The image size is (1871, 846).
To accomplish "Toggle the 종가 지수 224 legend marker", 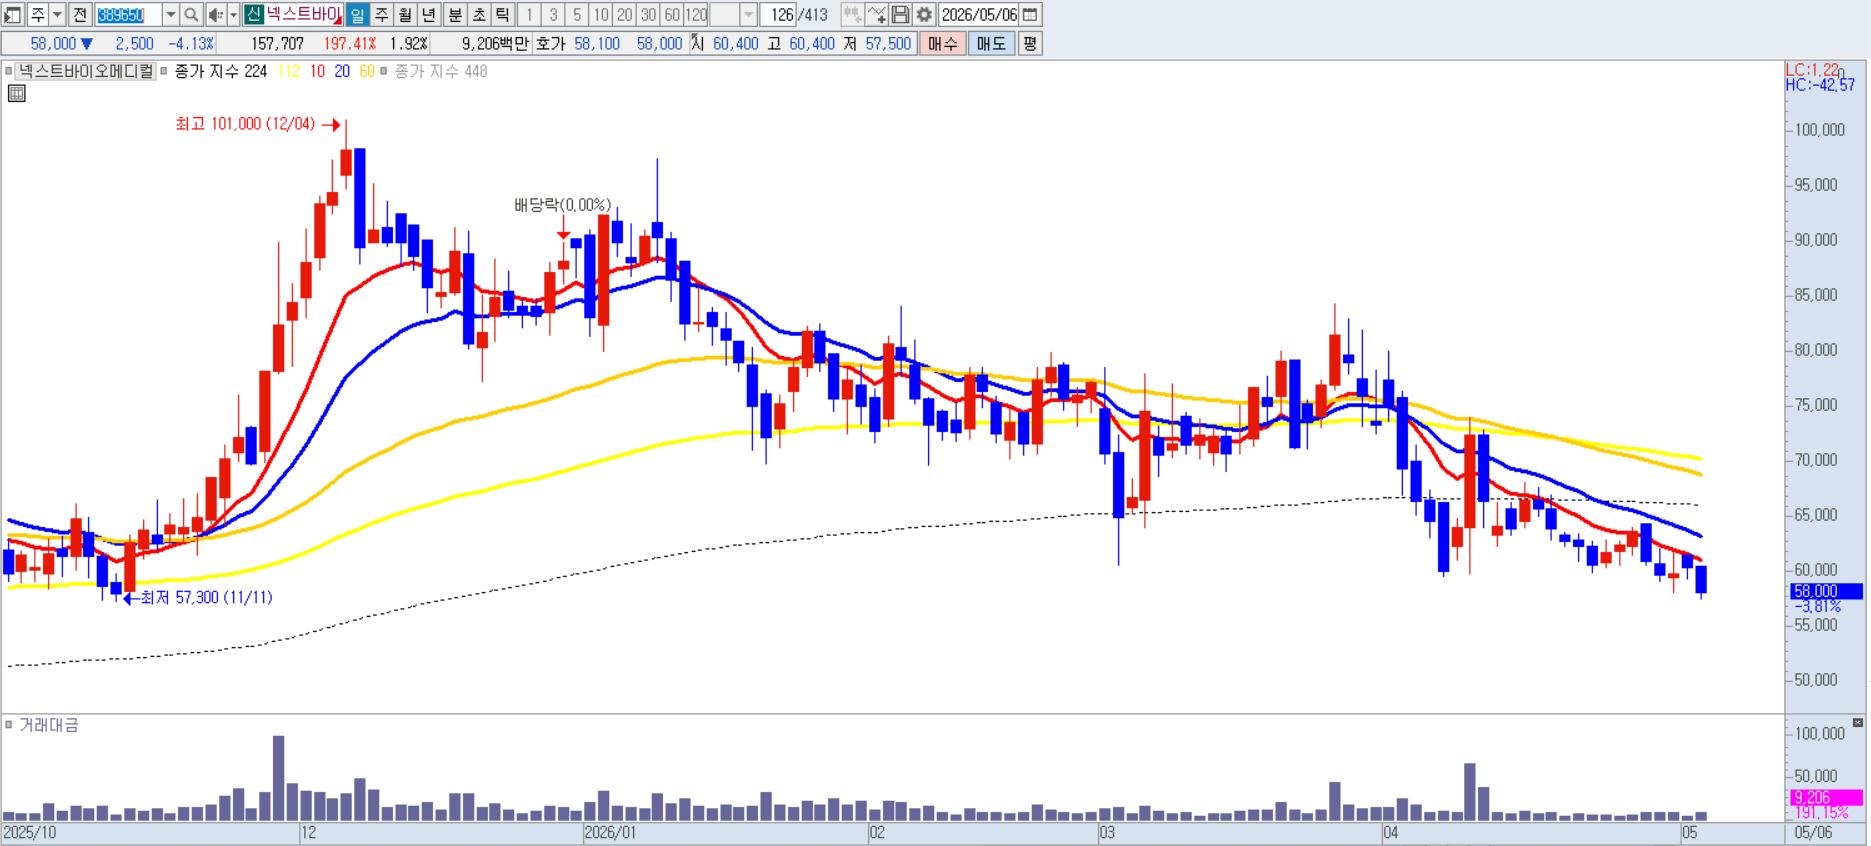I will pos(164,71).
